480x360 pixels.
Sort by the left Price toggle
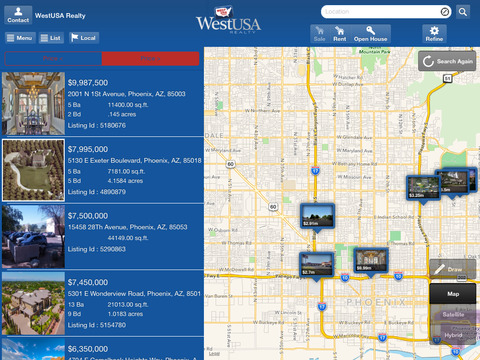53,59
